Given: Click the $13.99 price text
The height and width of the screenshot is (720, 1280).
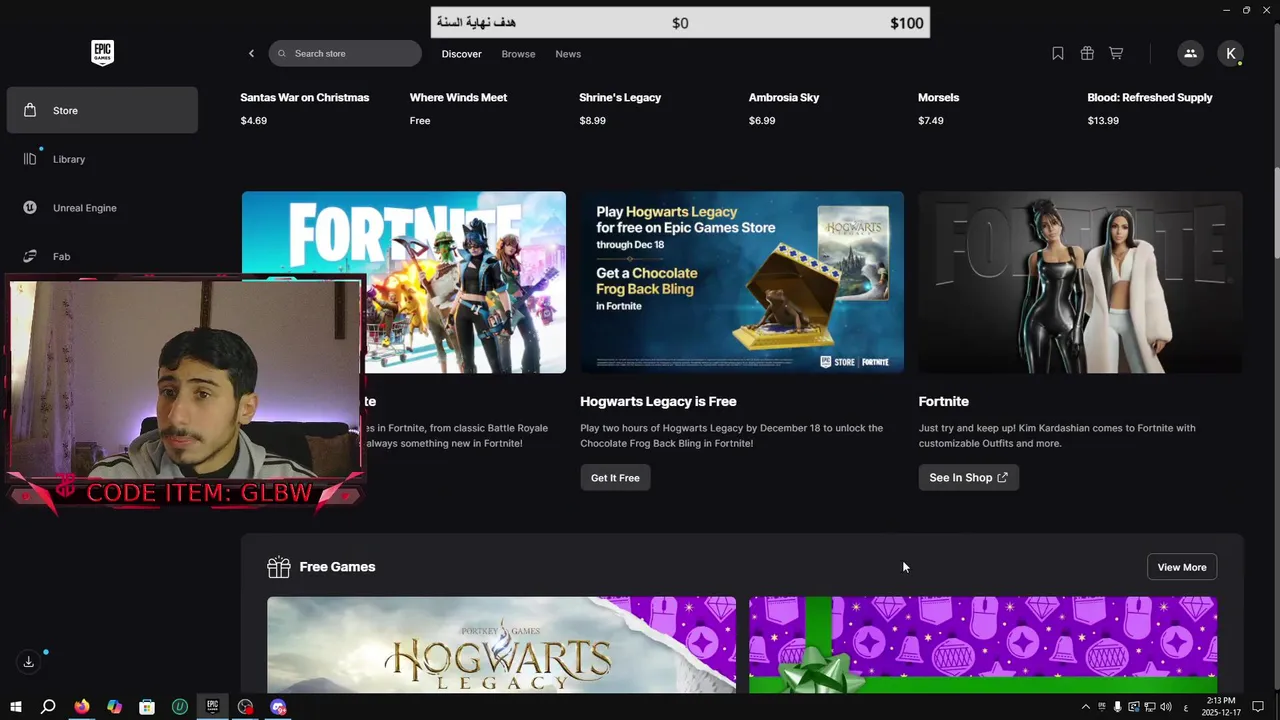Looking at the screenshot, I should (x=1103, y=121).
